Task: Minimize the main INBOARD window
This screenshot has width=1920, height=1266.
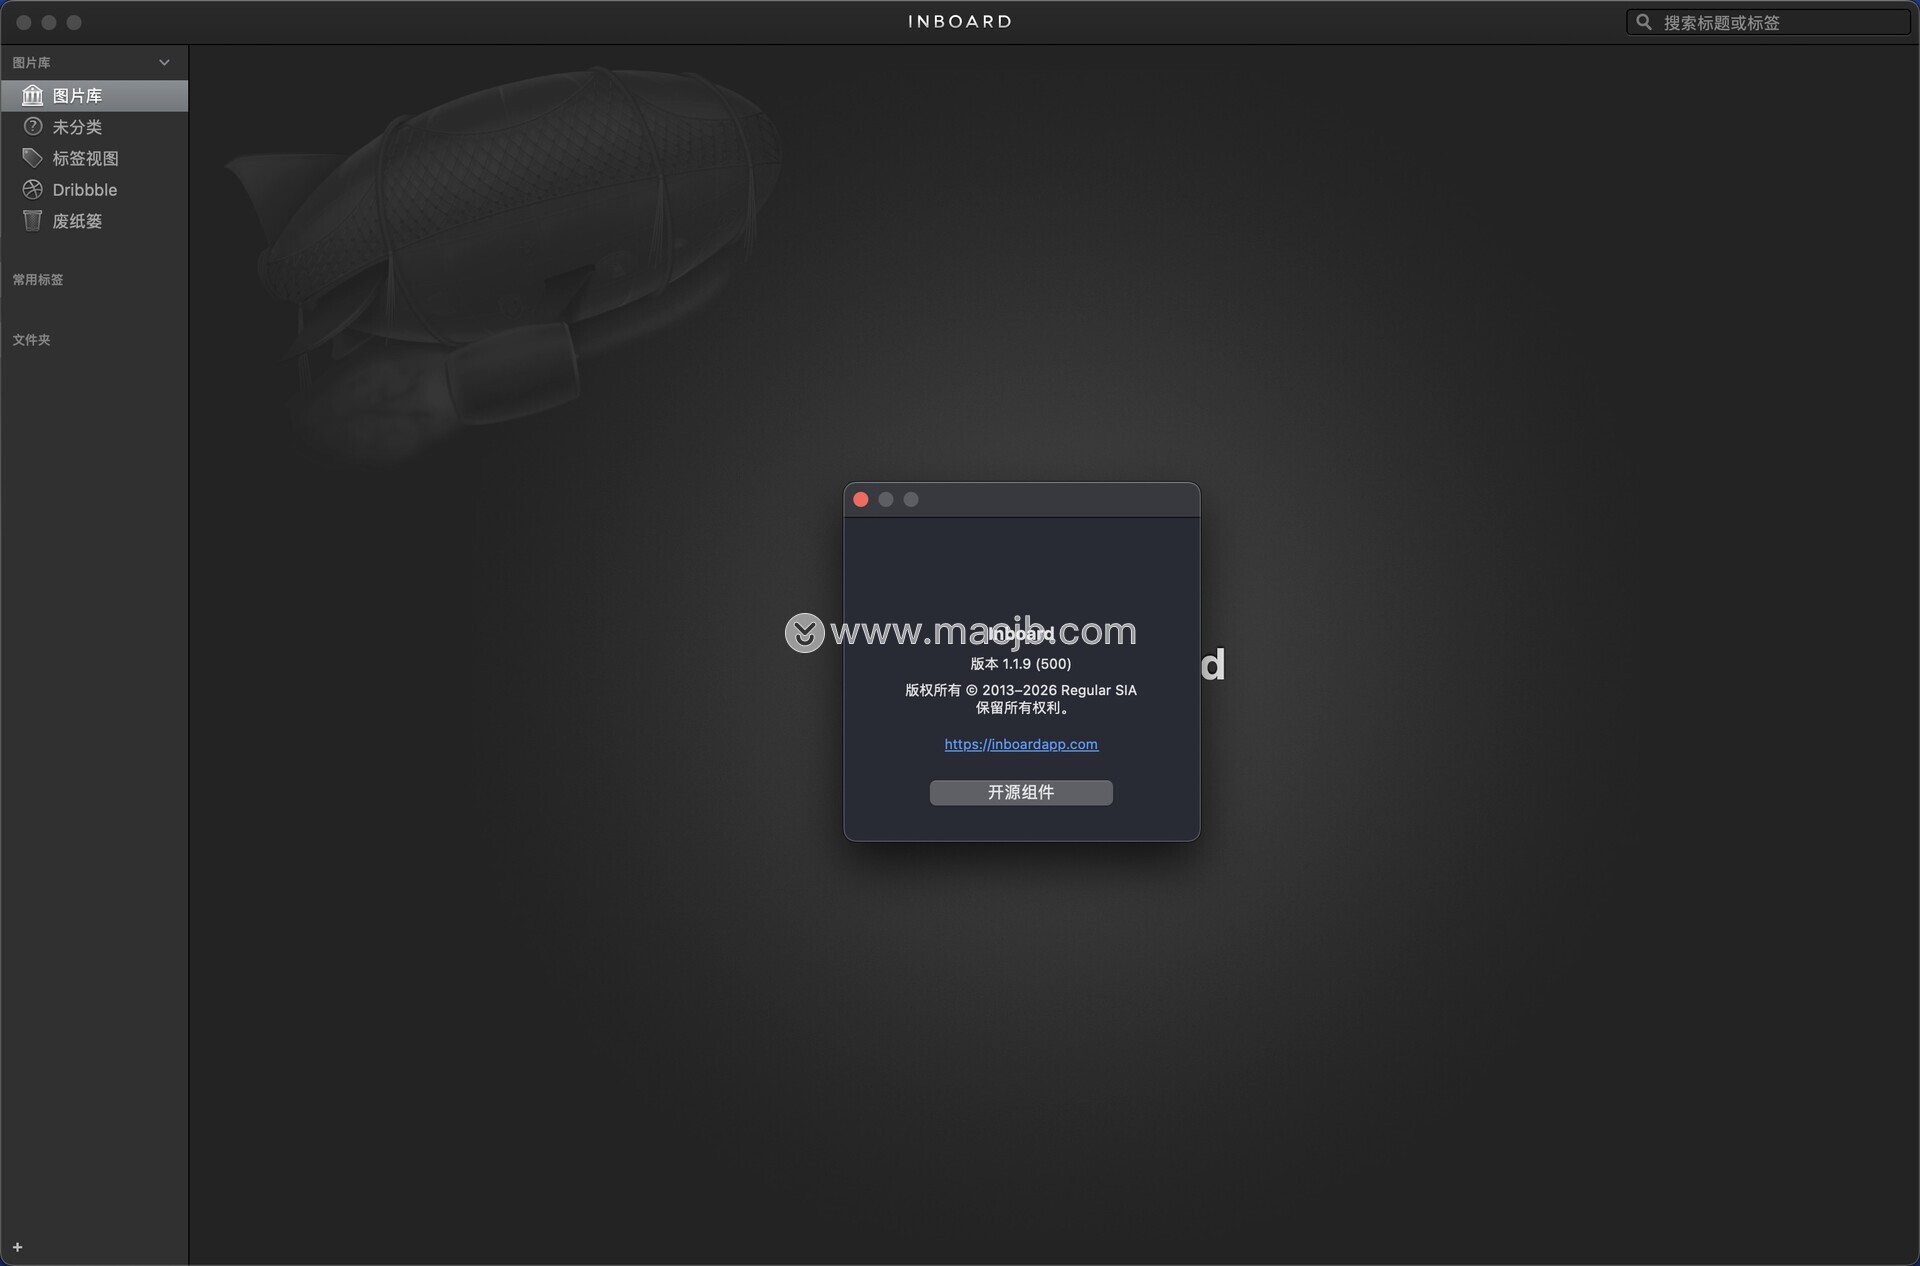Action: [49, 22]
